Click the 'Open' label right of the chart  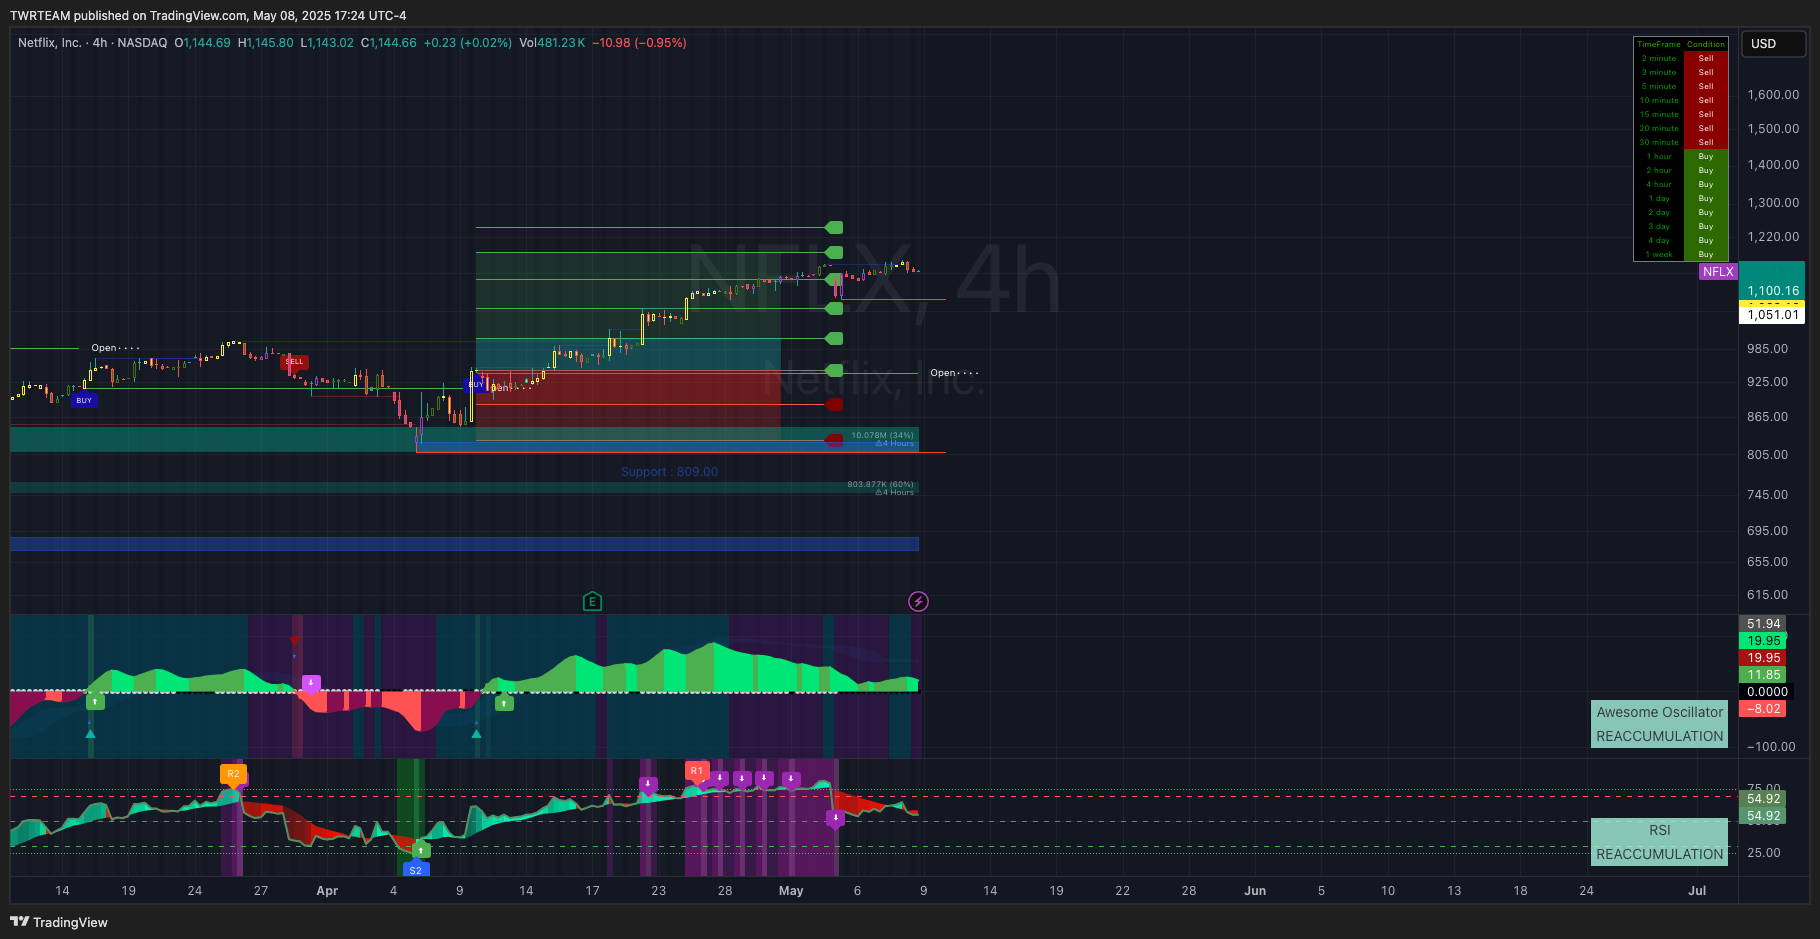pos(954,373)
